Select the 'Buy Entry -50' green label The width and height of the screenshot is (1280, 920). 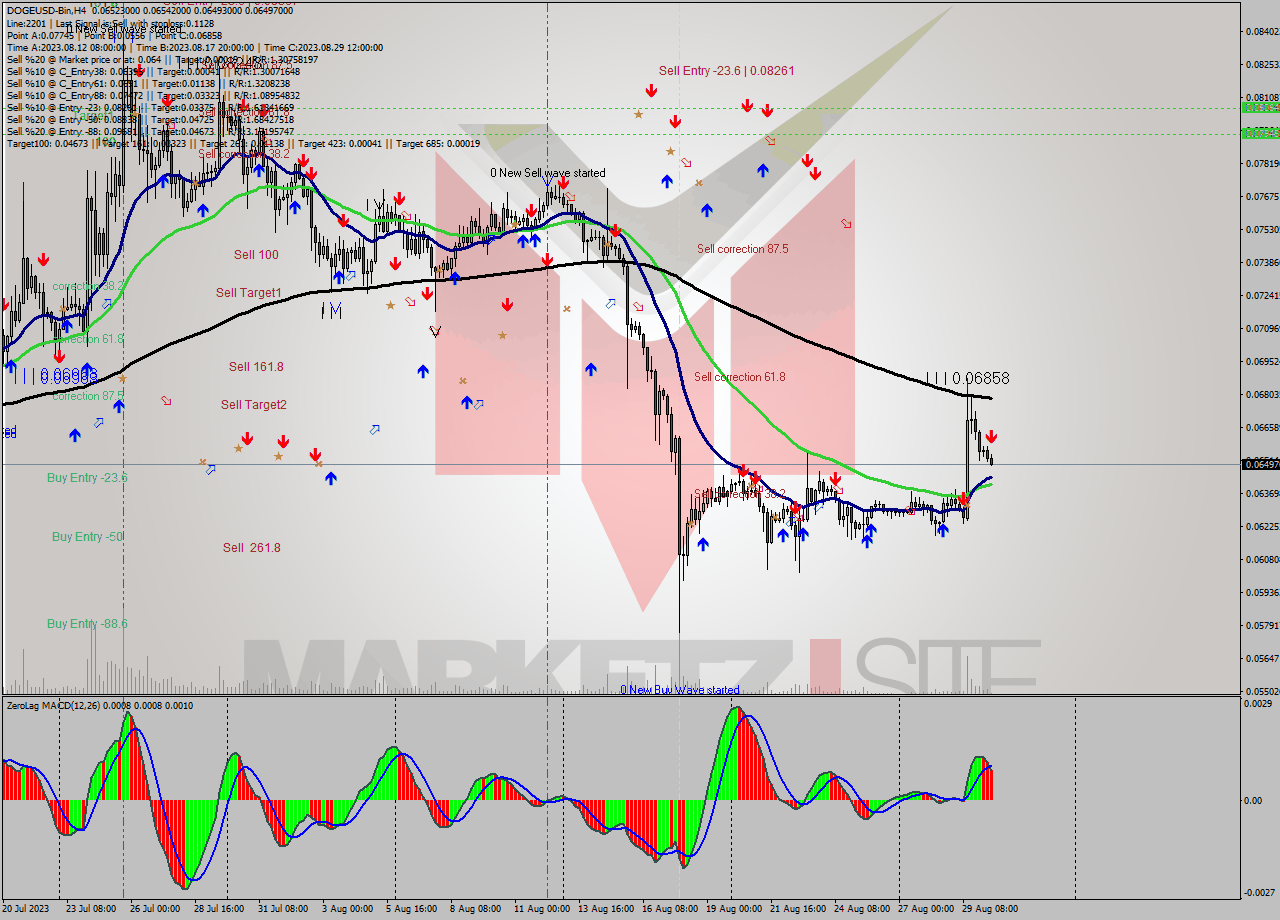88,537
